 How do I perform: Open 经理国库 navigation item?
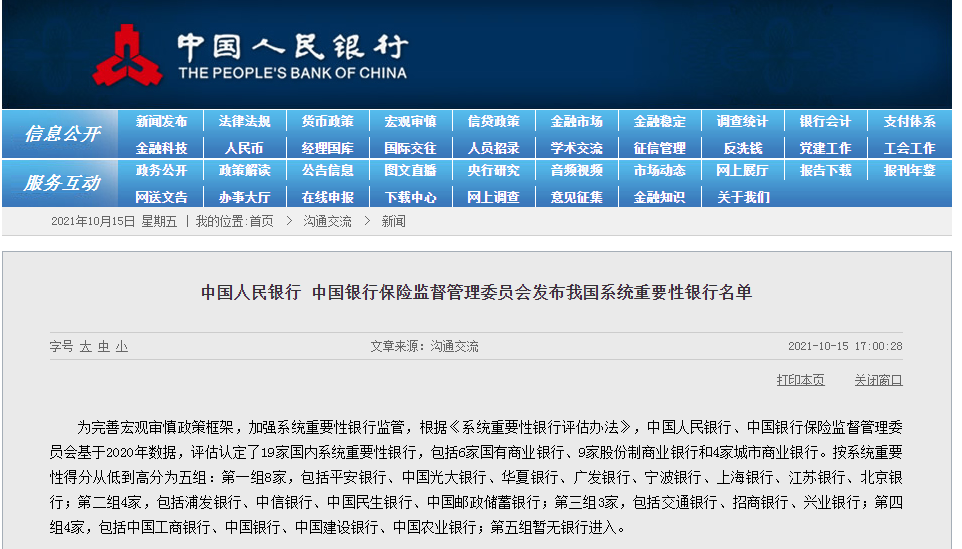(x=328, y=148)
